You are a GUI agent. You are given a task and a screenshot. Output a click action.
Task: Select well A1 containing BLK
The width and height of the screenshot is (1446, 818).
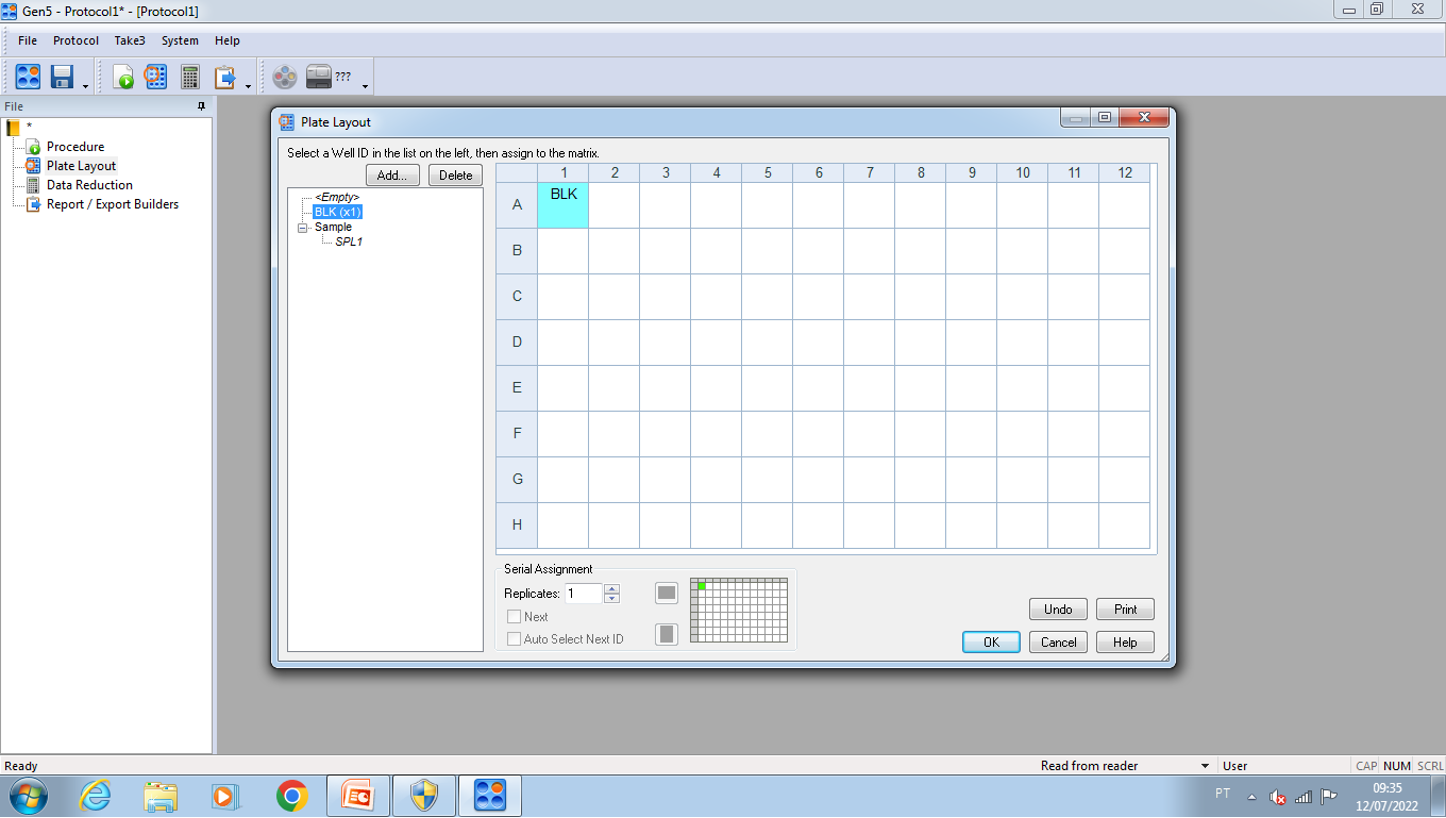click(563, 205)
